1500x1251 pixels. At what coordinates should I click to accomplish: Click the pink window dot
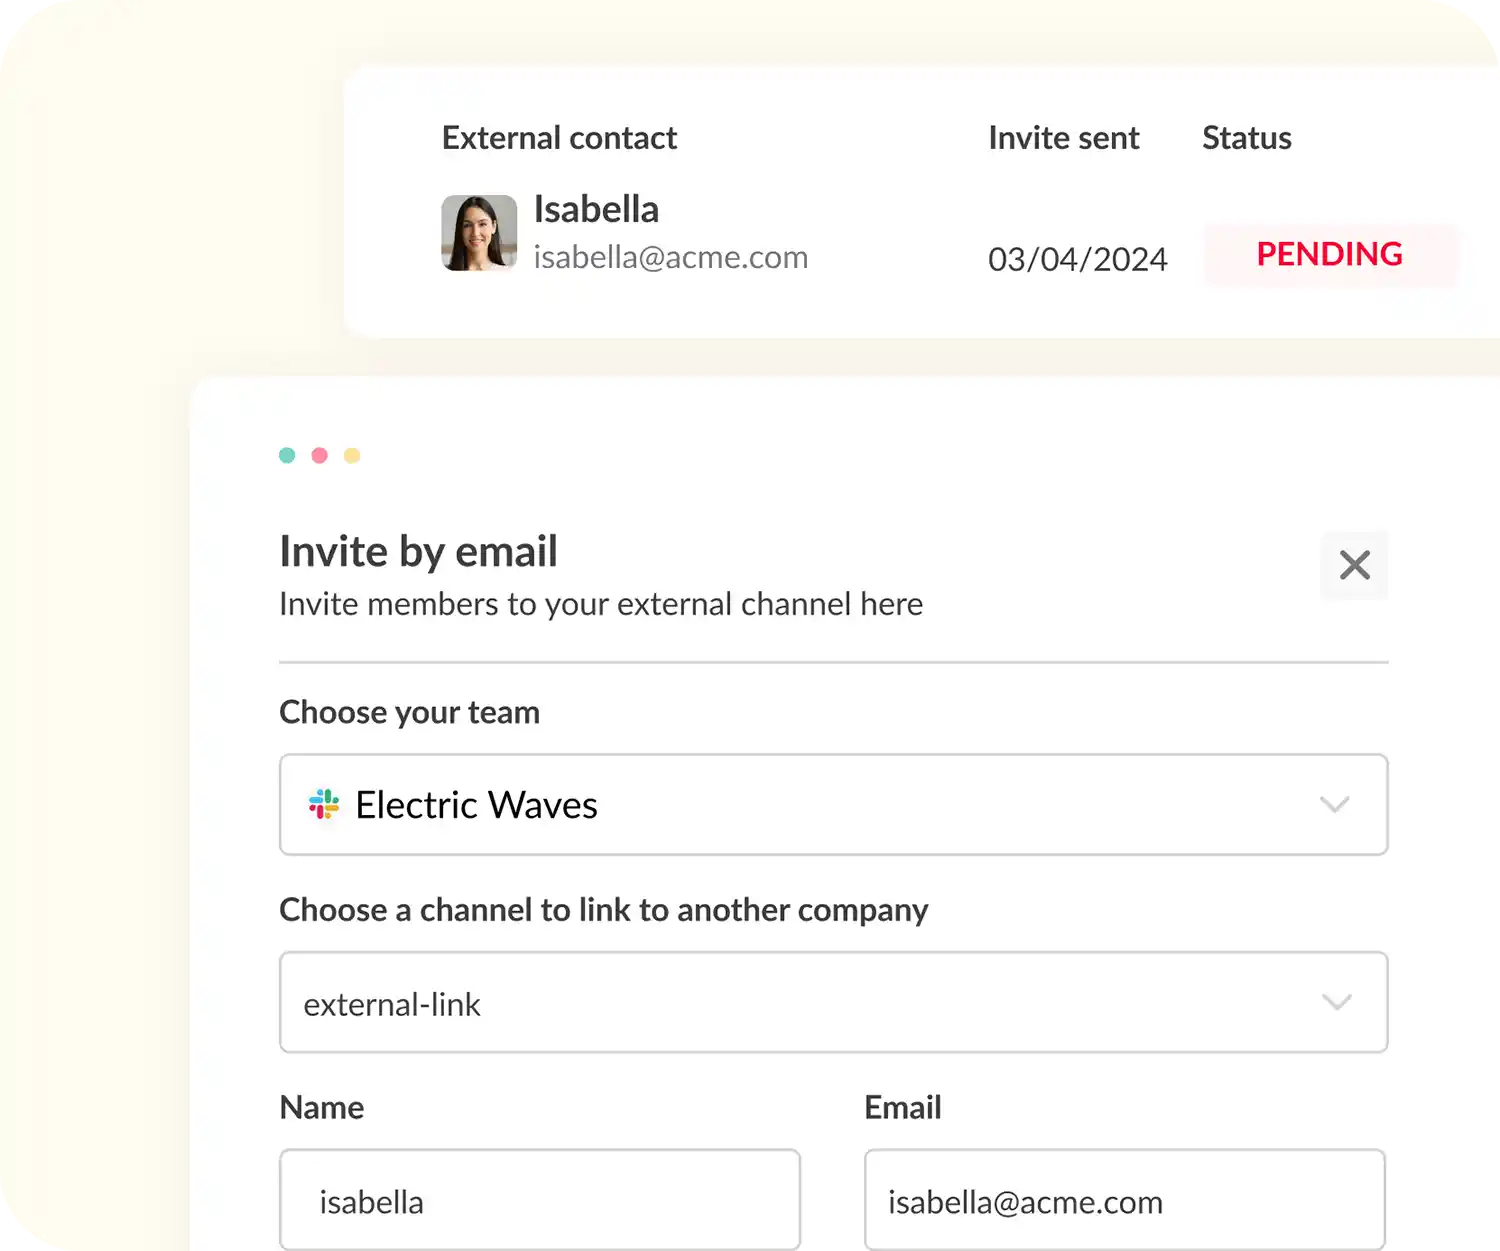click(x=320, y=455)
